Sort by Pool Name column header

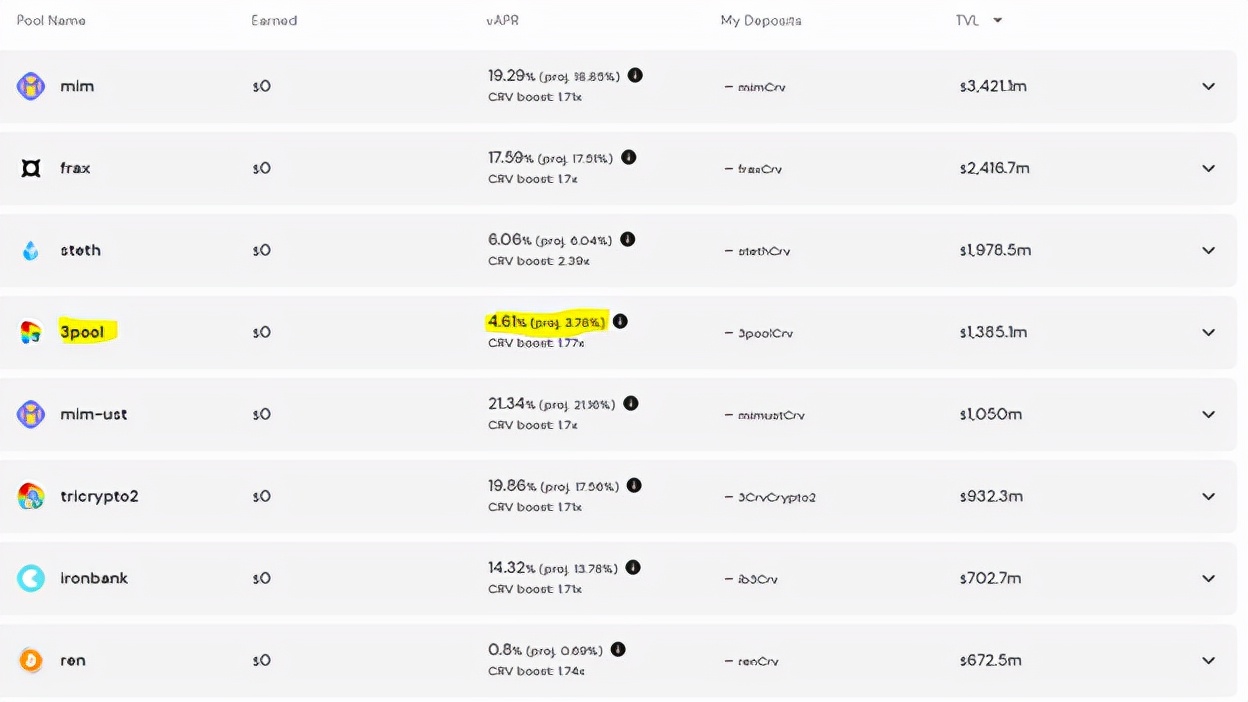(x=51, y=20)
